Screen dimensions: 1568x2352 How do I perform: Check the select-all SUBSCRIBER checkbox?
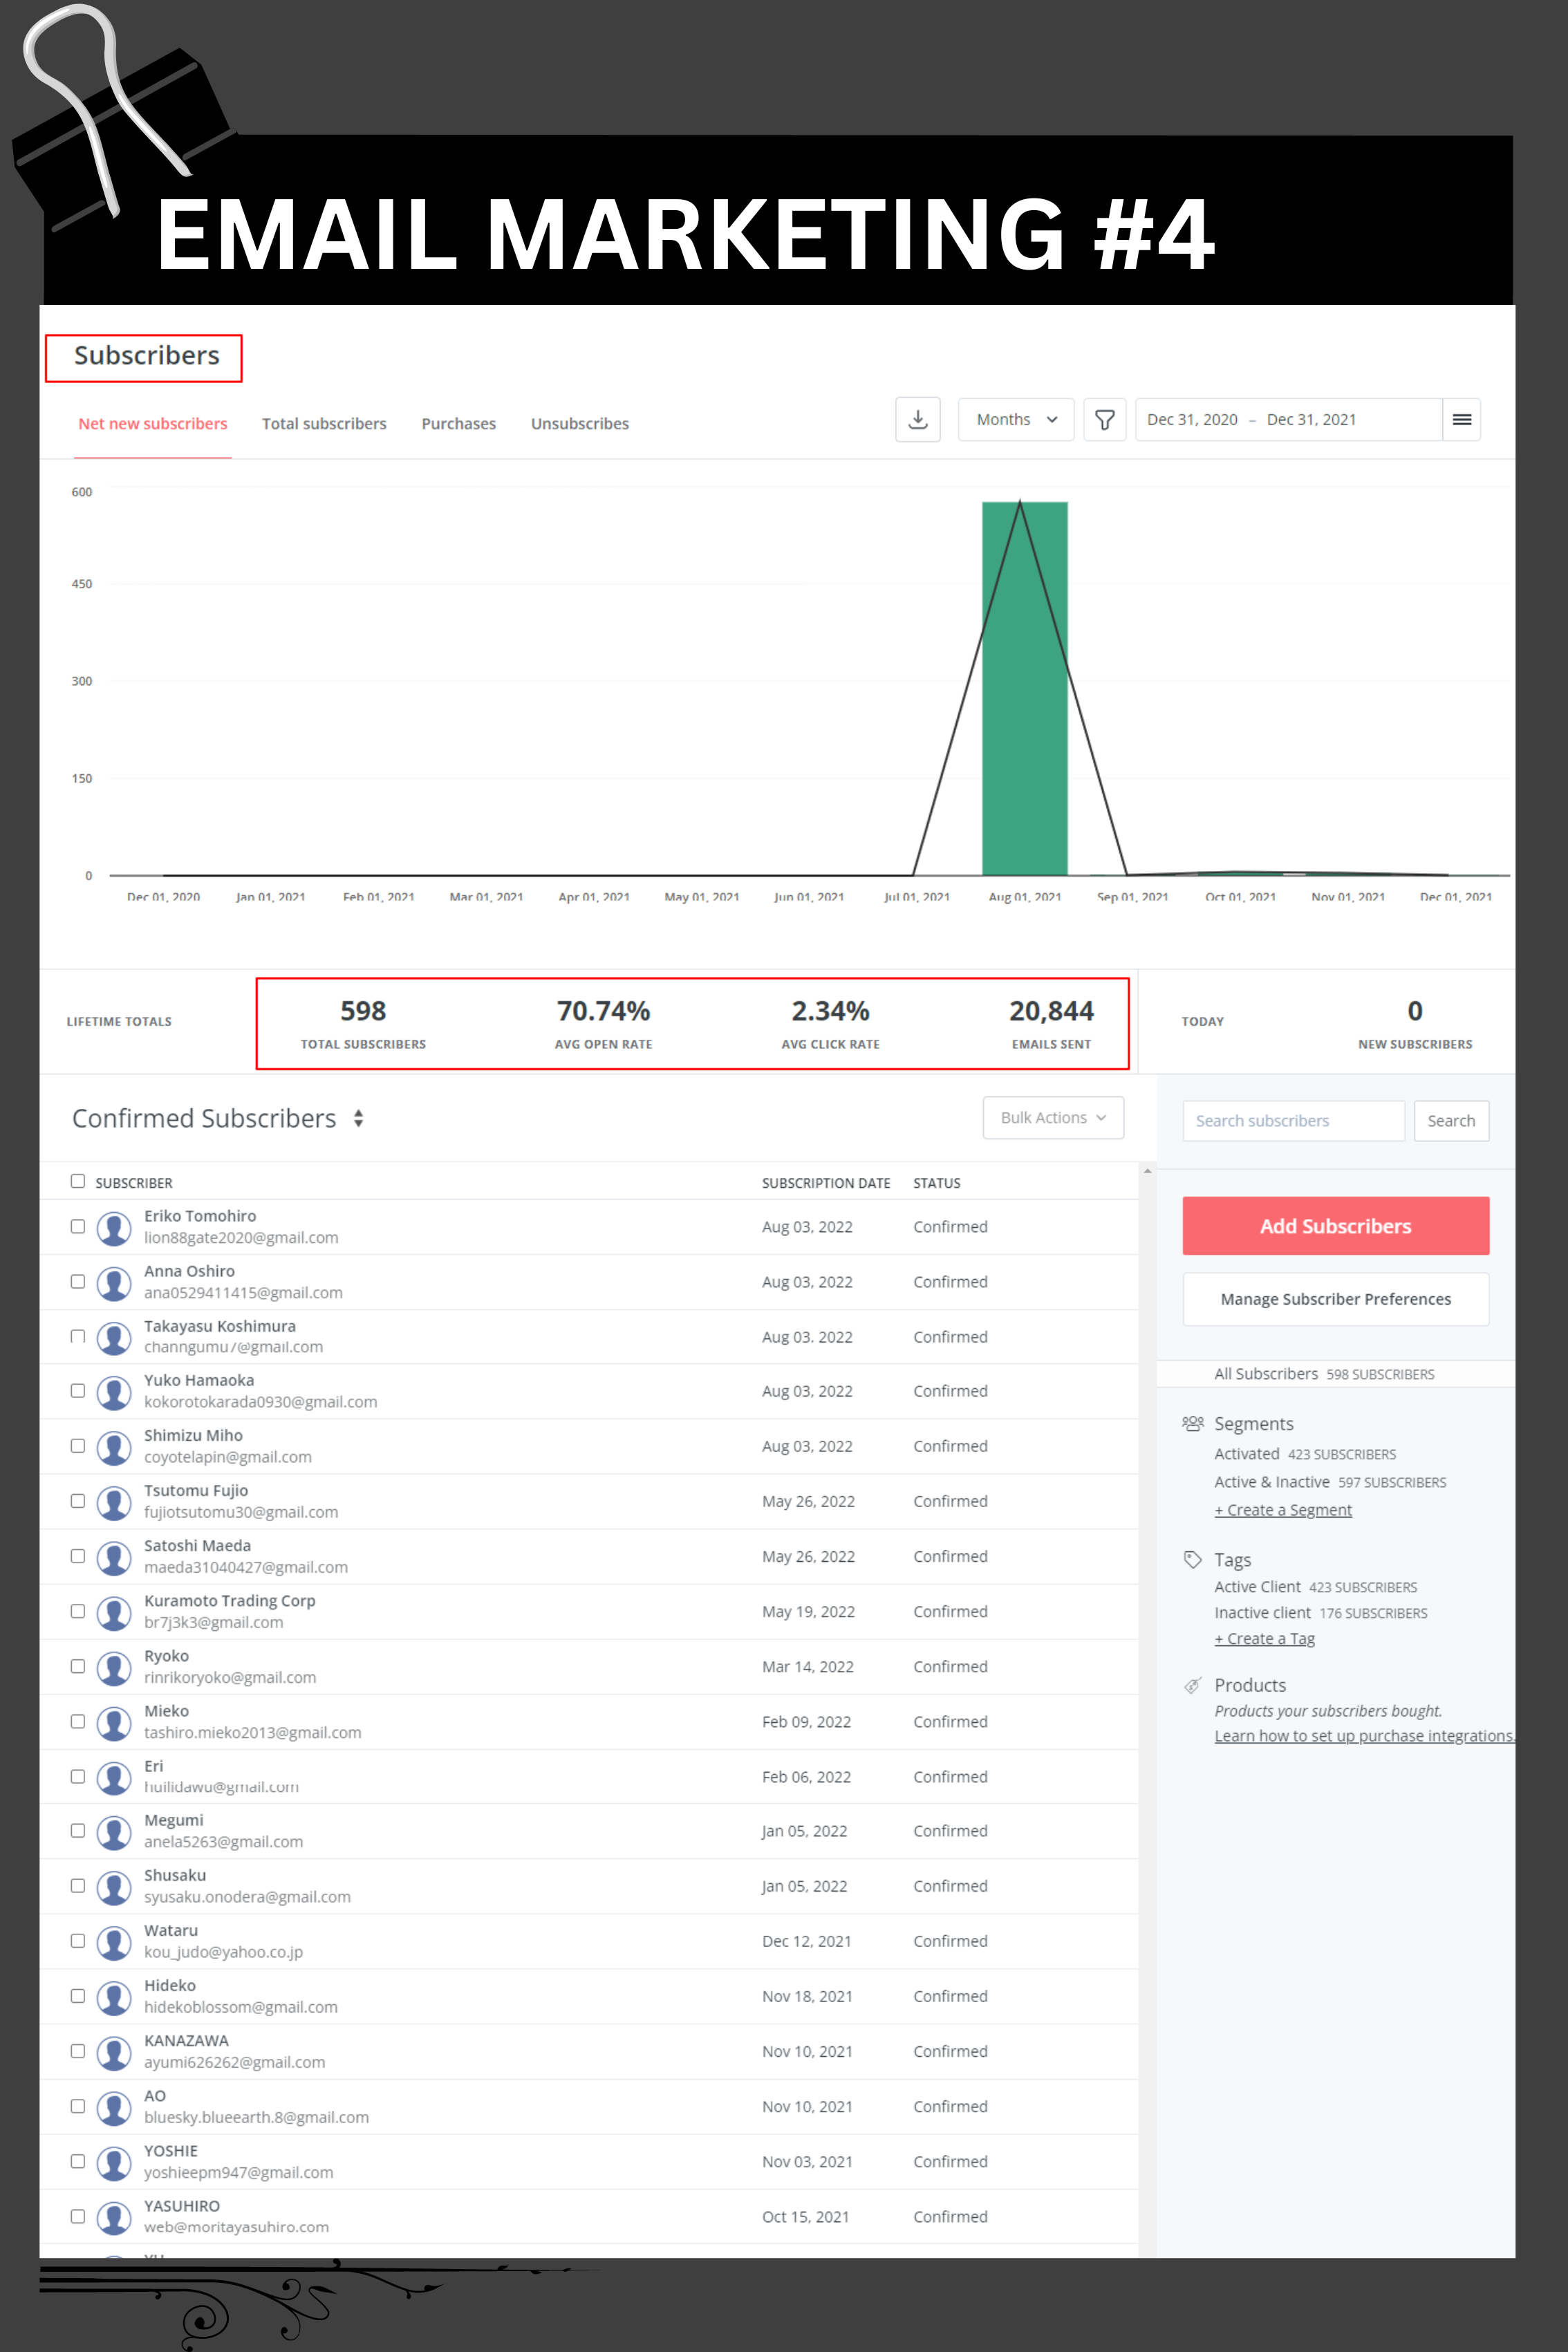78,1181
